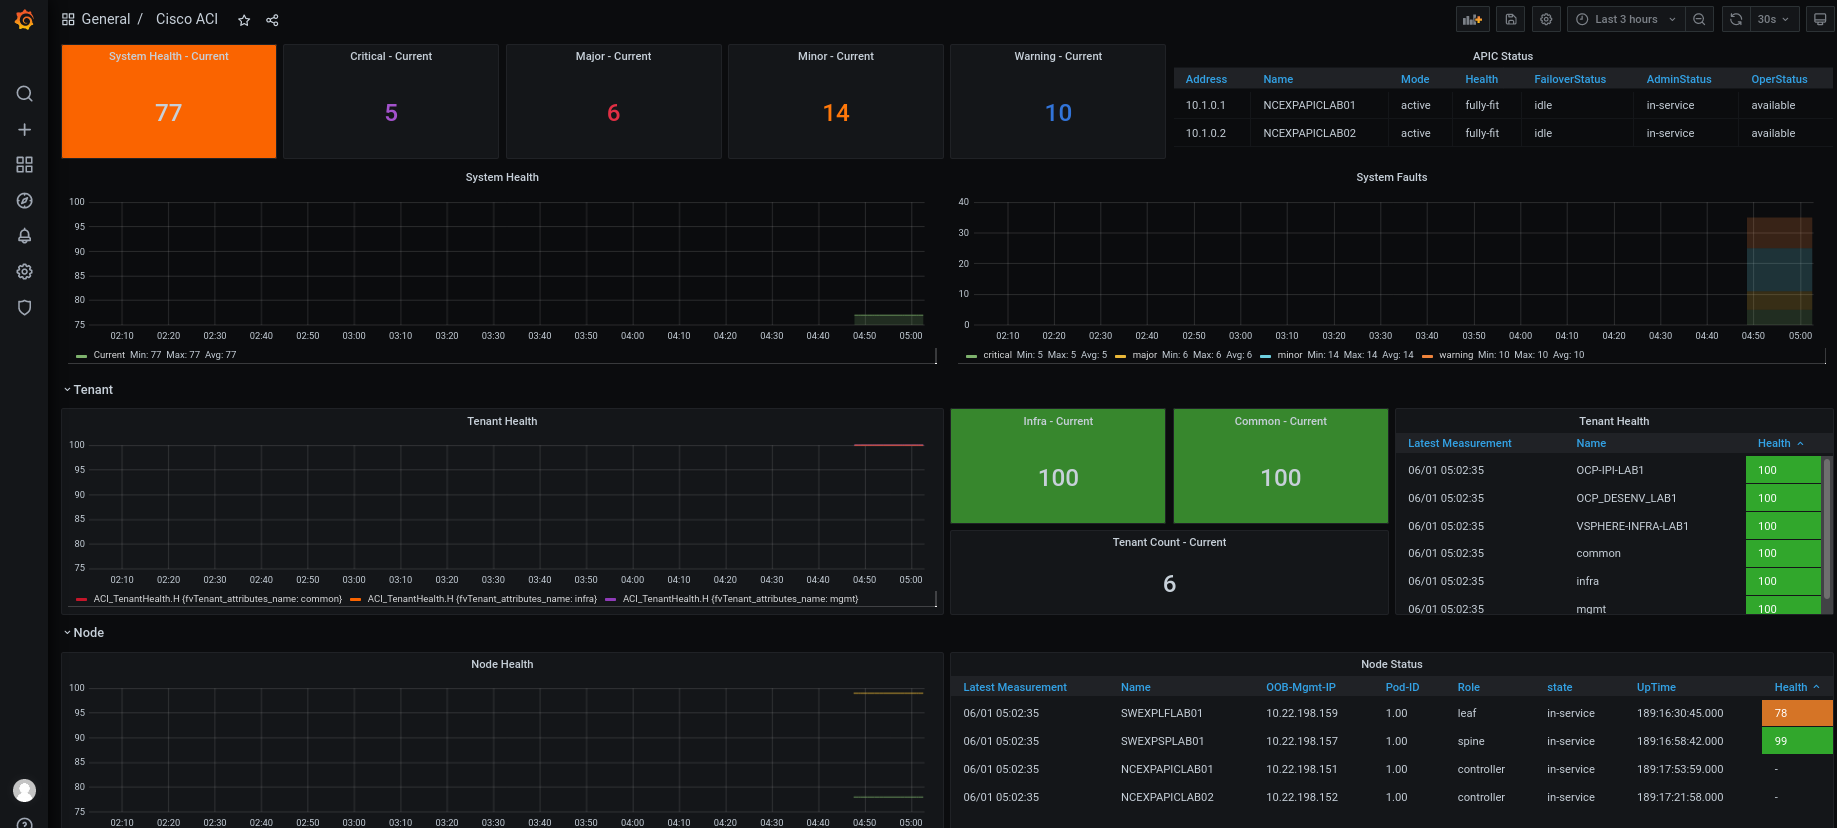Open Tenant Count - Current panel title menu
1837x828 pixels.
(x=1169, y=542)
